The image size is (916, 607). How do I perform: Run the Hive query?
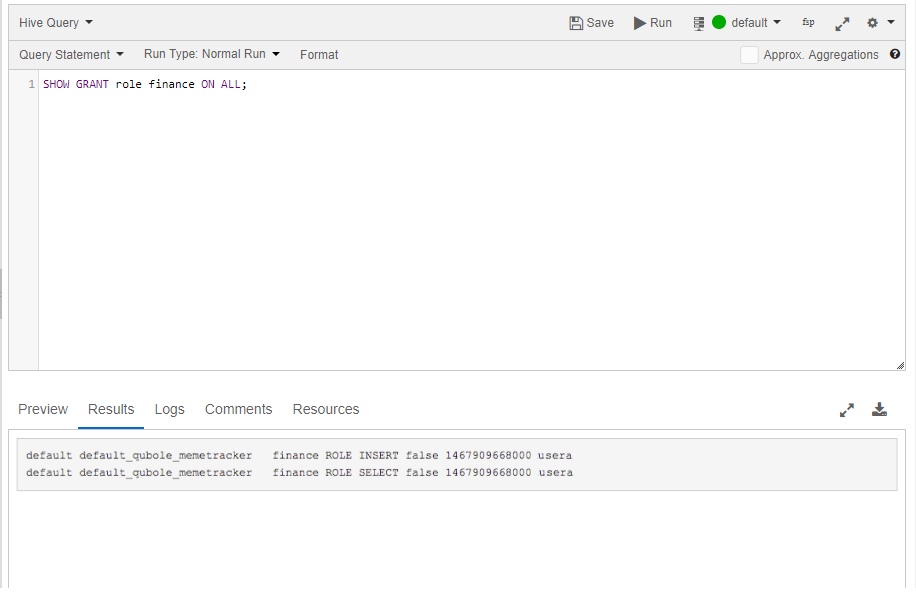point(653,23)
